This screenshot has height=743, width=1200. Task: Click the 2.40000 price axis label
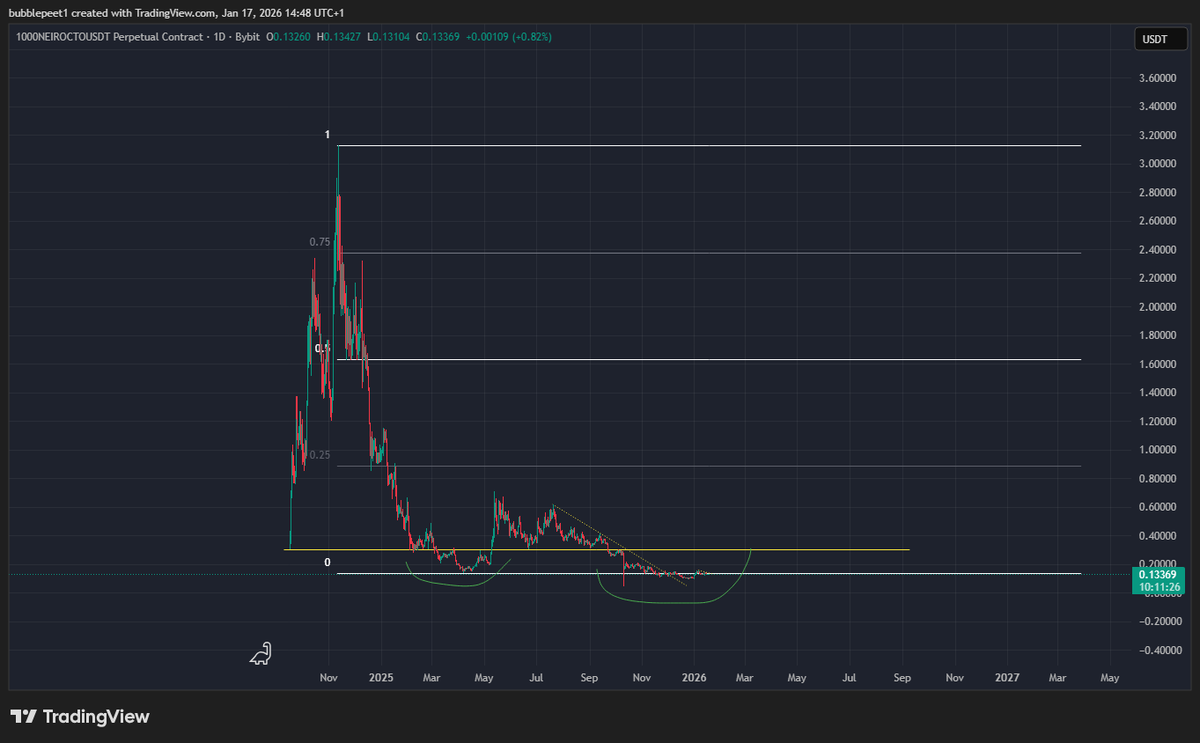1157,249
